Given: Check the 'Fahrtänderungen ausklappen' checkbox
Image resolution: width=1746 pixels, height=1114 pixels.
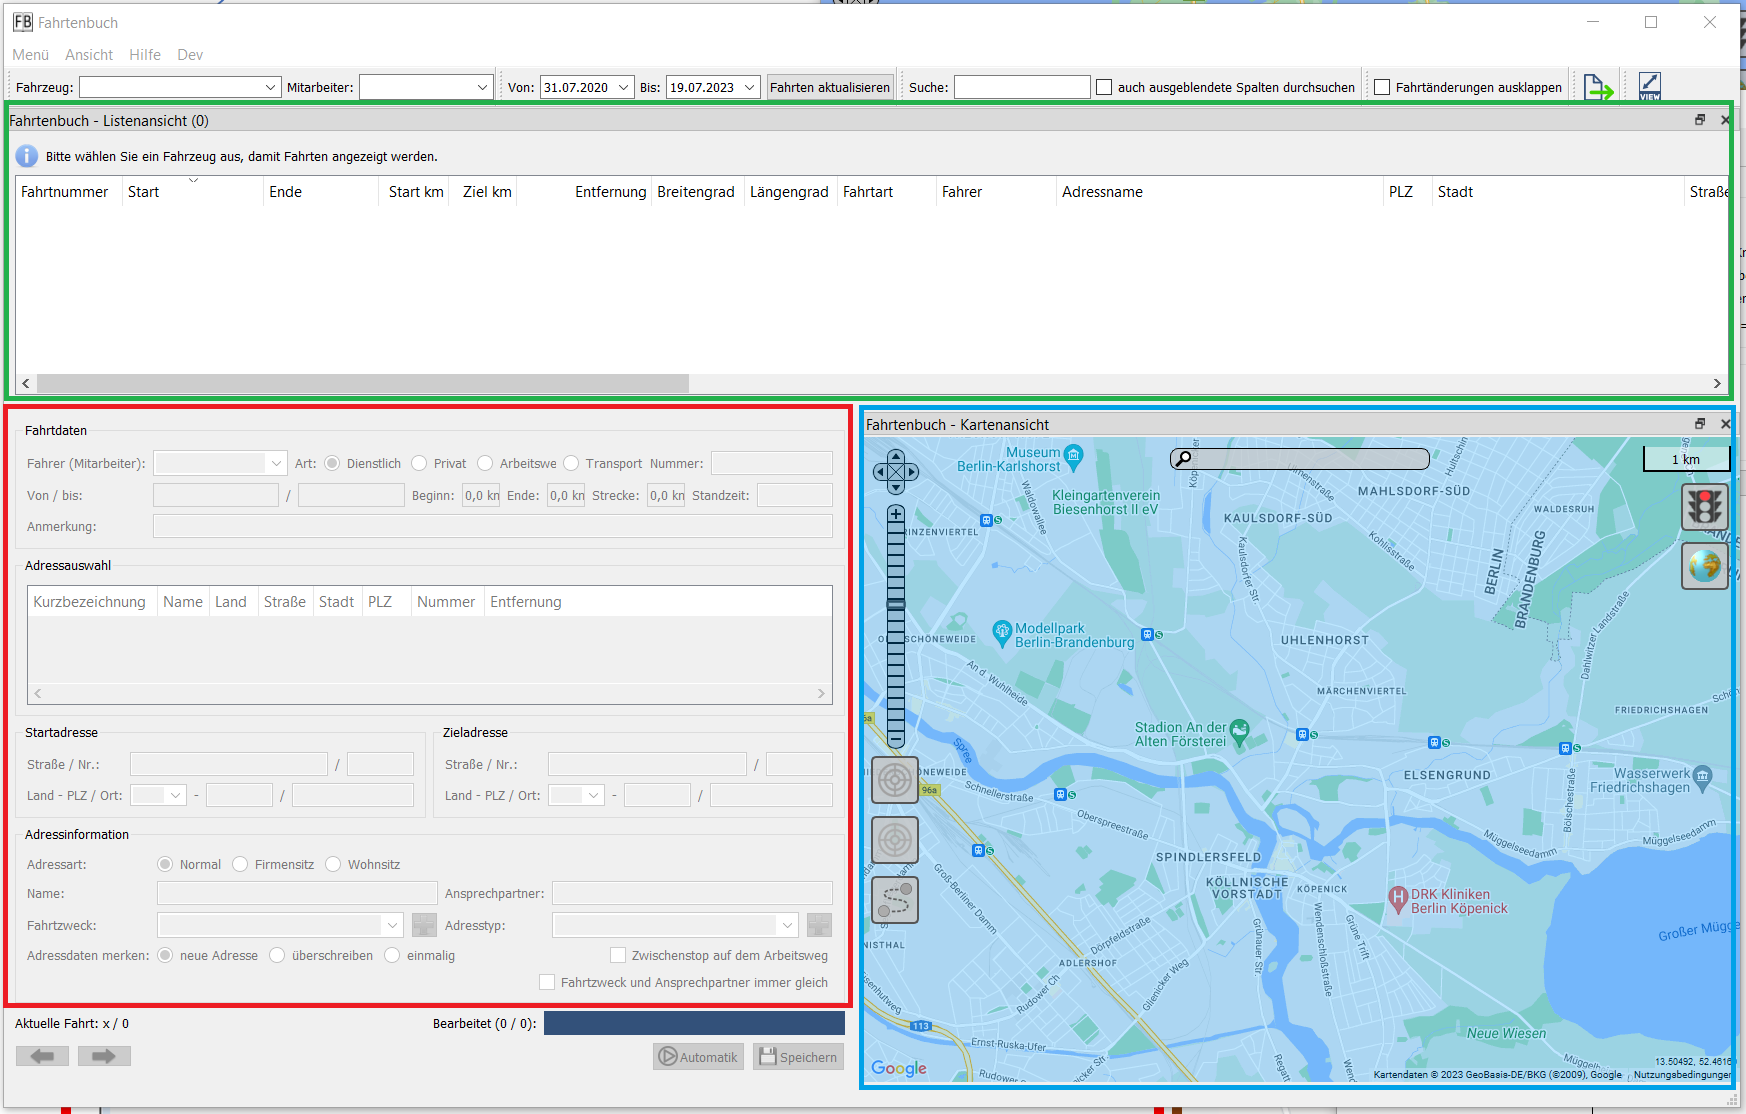Looking at the screenshot, I should (1382, 88).
